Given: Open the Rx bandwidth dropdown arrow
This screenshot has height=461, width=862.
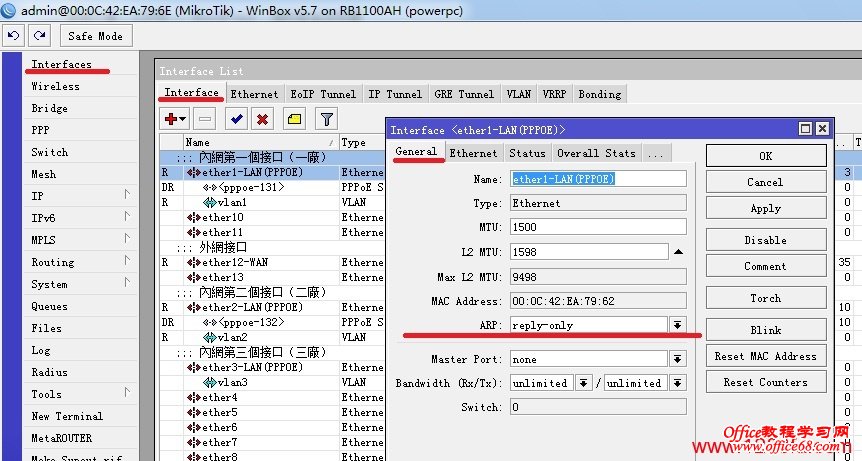Looking at the screenshot, I should (x=583, y=383).
